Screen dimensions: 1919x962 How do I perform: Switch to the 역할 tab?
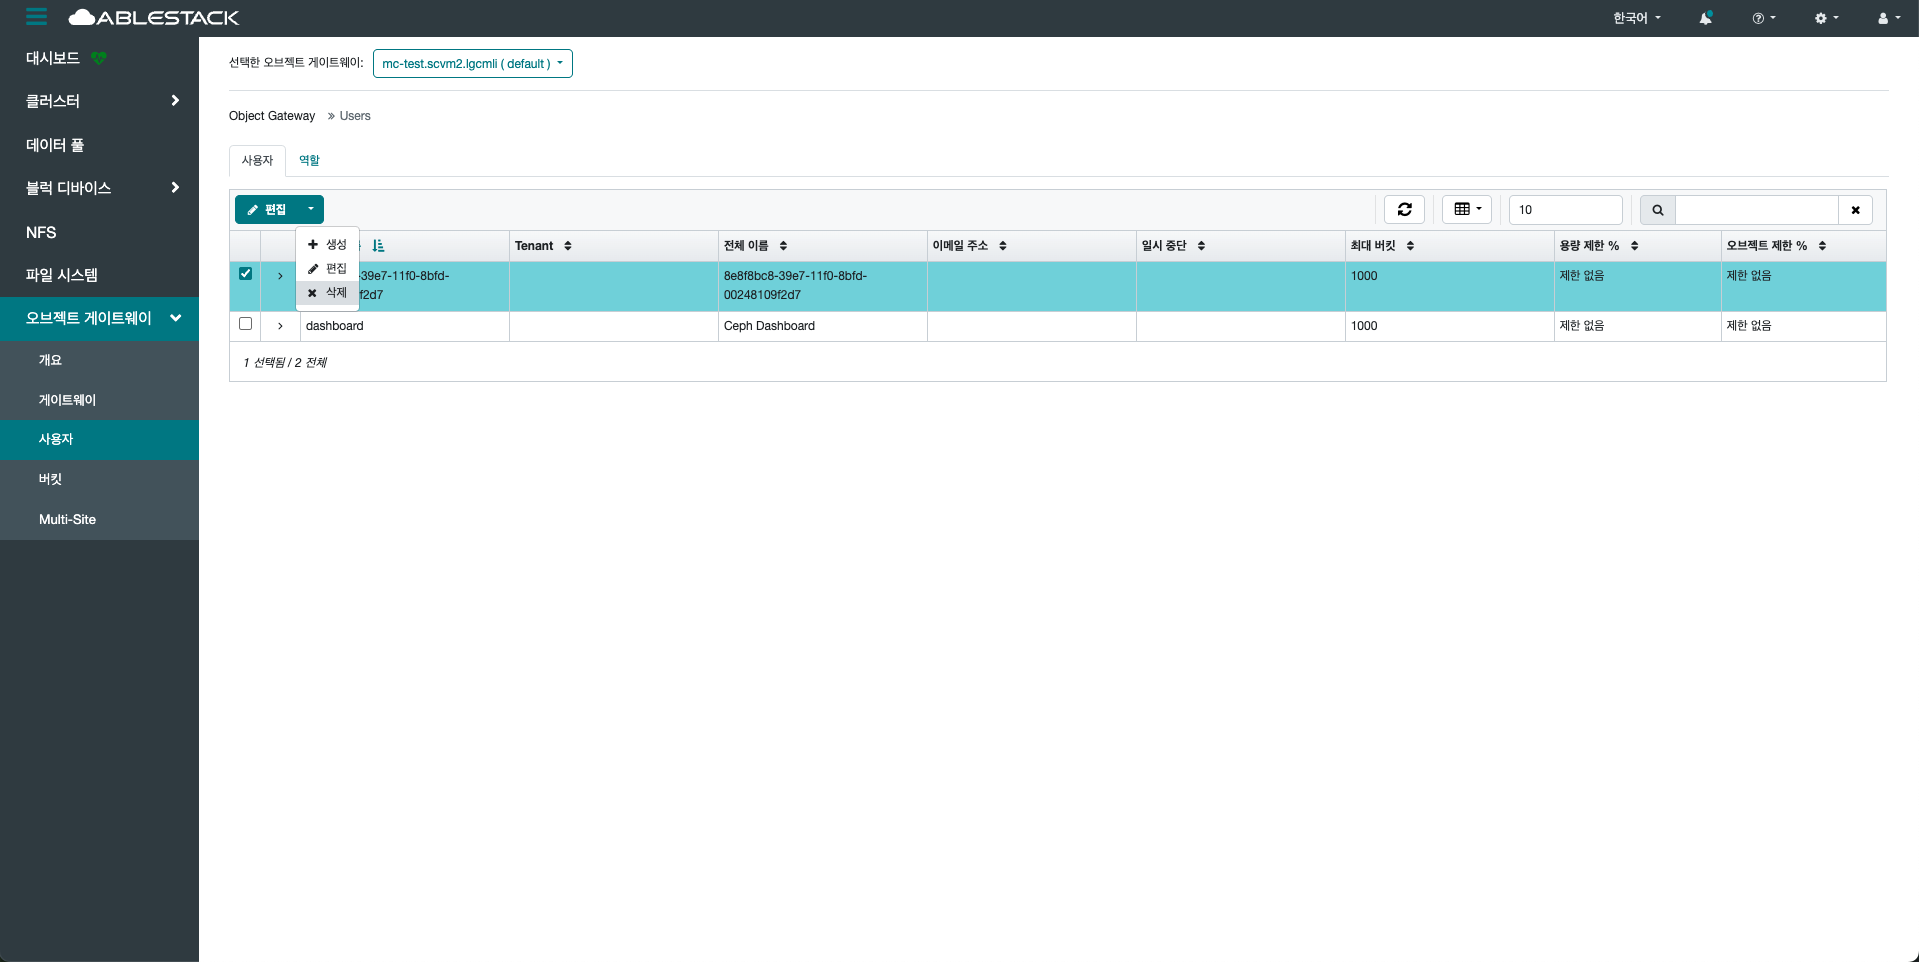[309, 160]
